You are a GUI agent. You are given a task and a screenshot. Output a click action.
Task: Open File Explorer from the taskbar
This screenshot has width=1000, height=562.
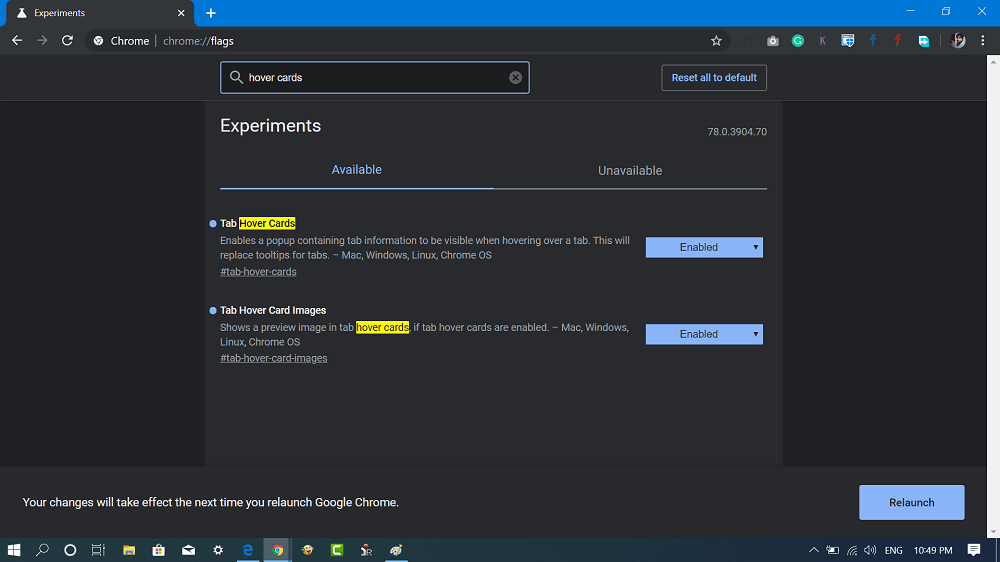coord(129,550)
